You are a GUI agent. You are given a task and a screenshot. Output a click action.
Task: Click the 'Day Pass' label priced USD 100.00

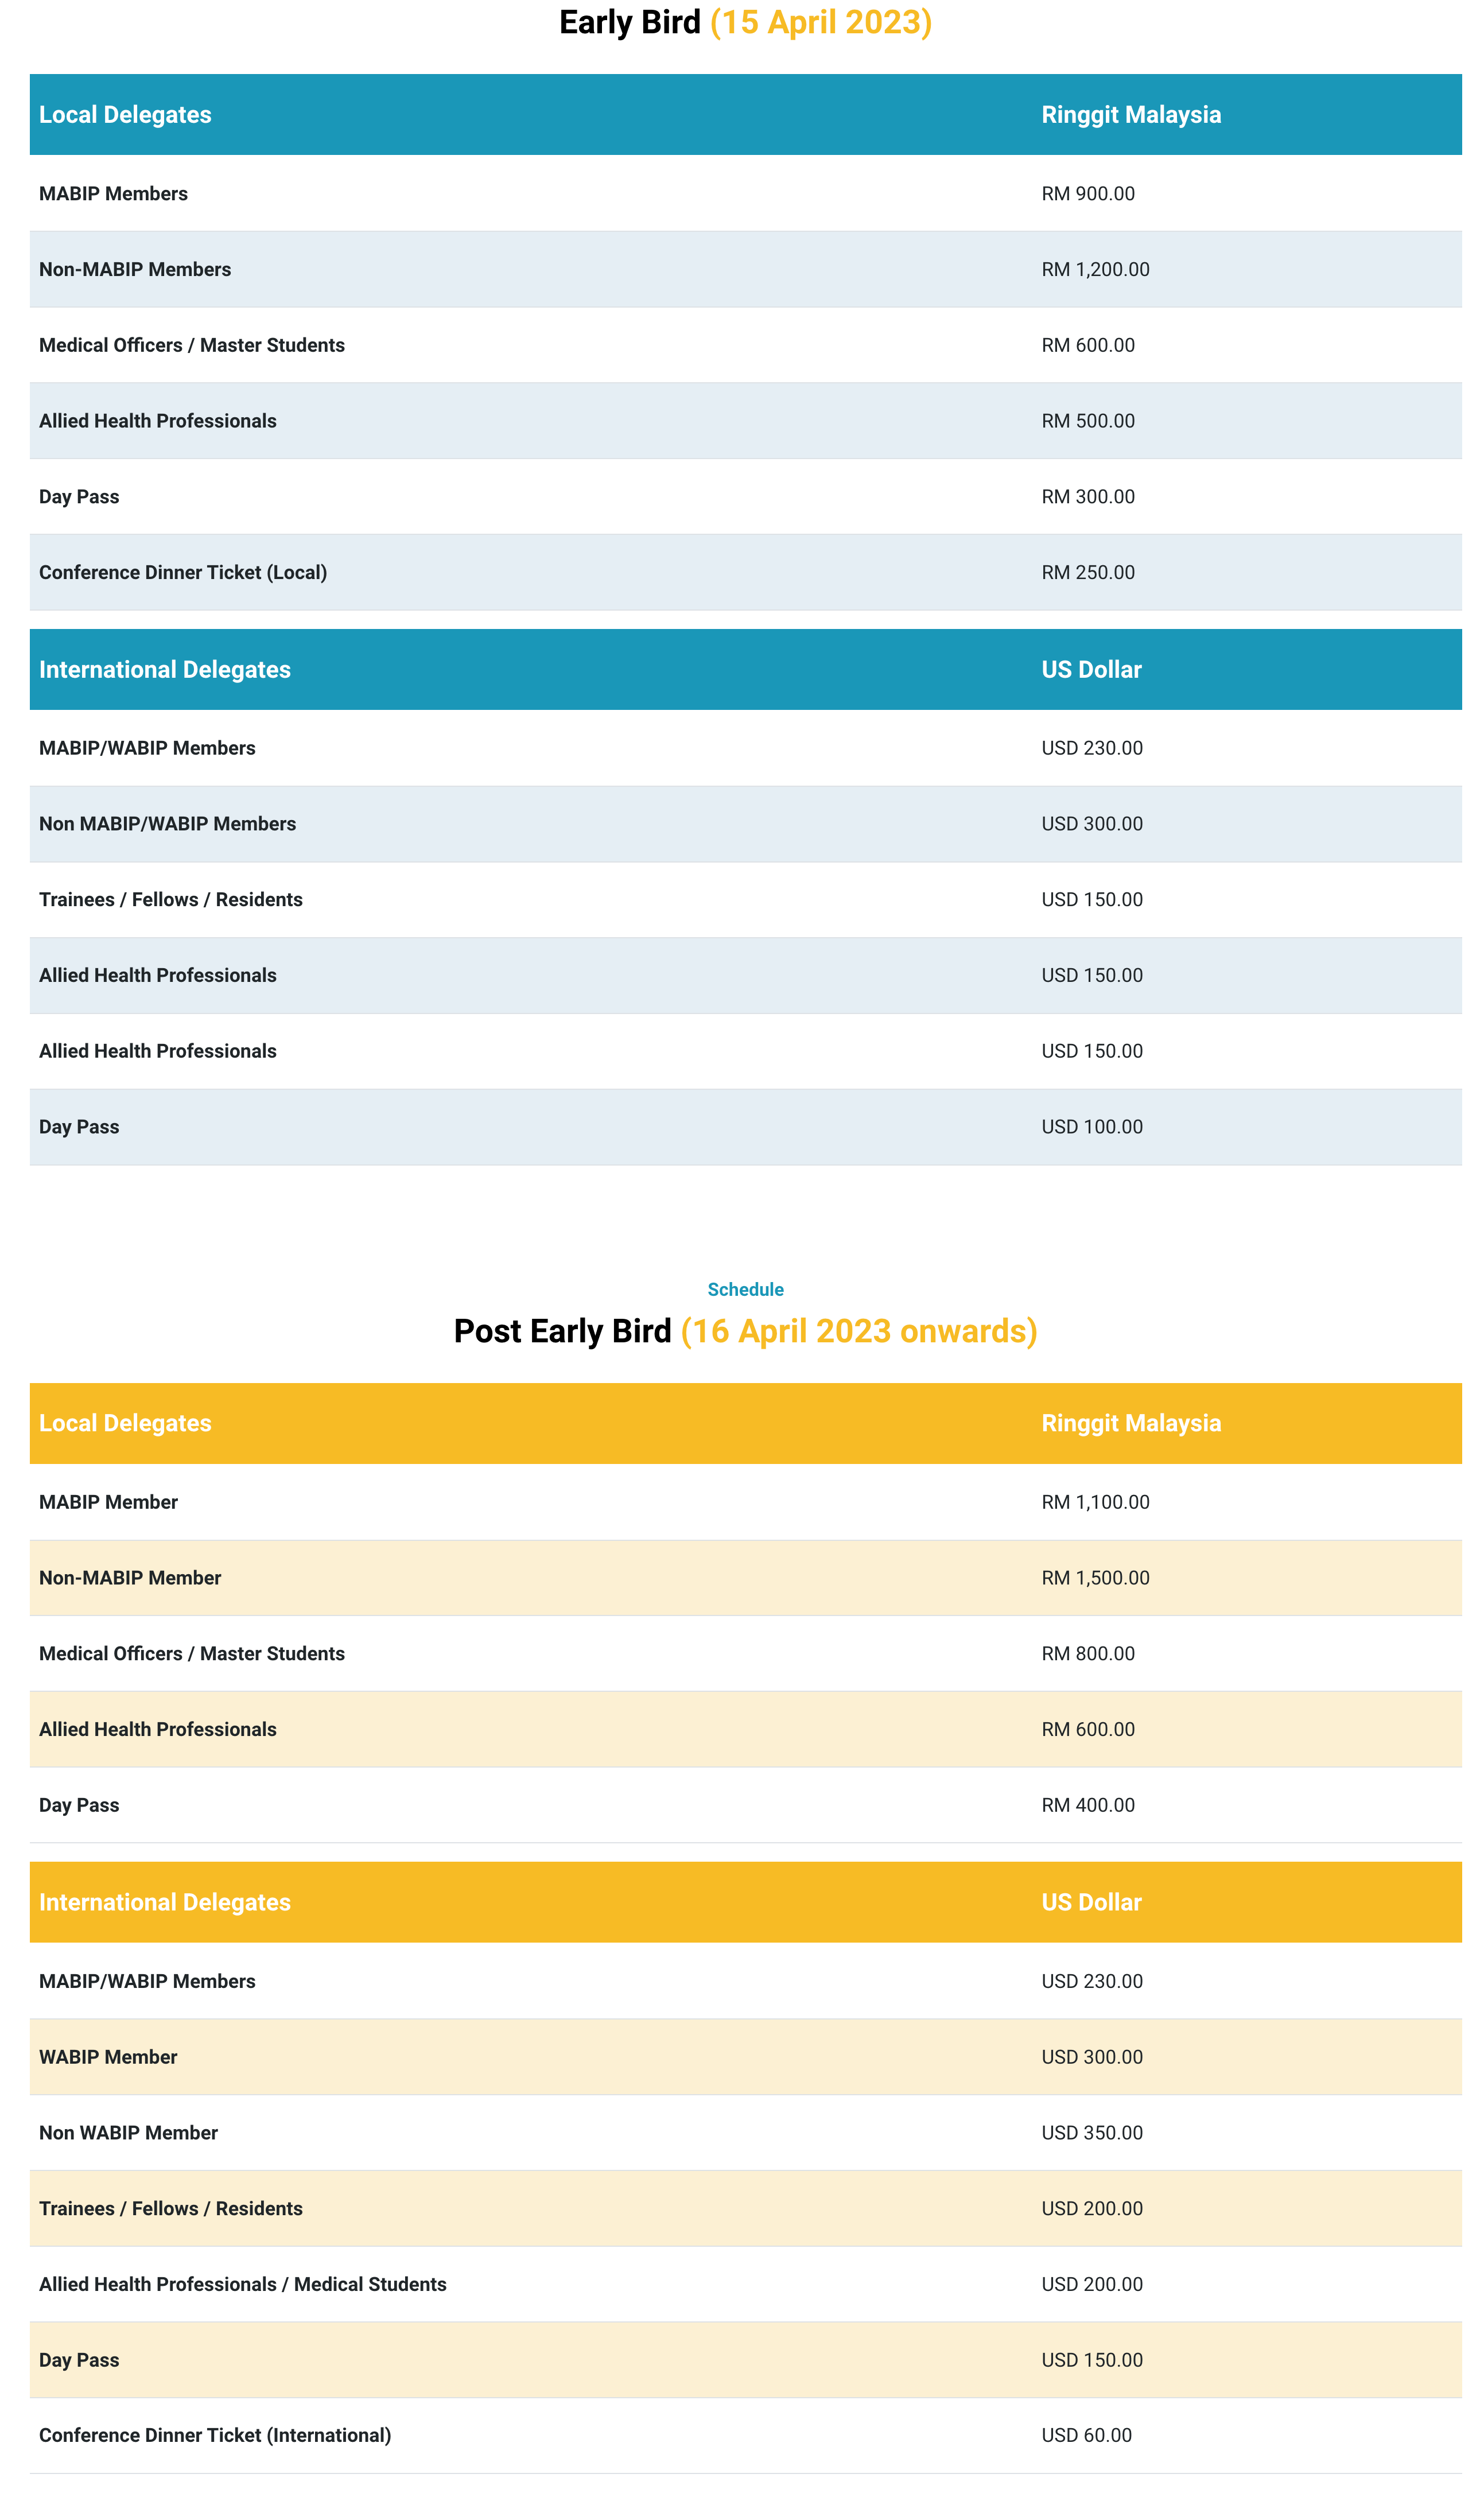tap(79, 1127)
